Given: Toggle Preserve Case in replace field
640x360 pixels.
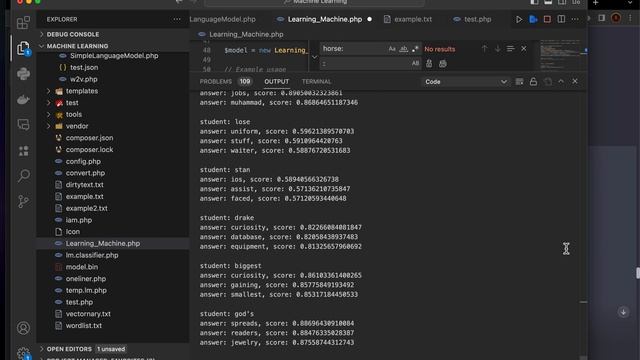Looking at the screenshot, I should (415, 64).
